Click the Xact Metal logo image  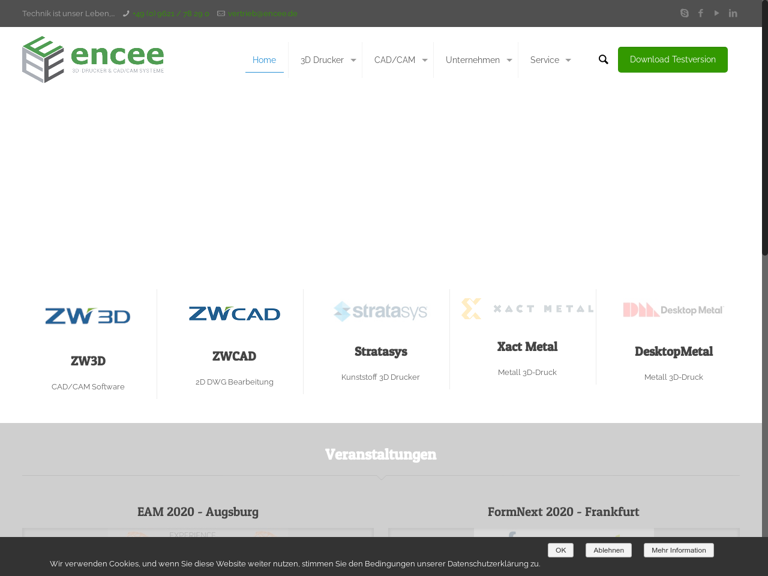coord(527,309)
